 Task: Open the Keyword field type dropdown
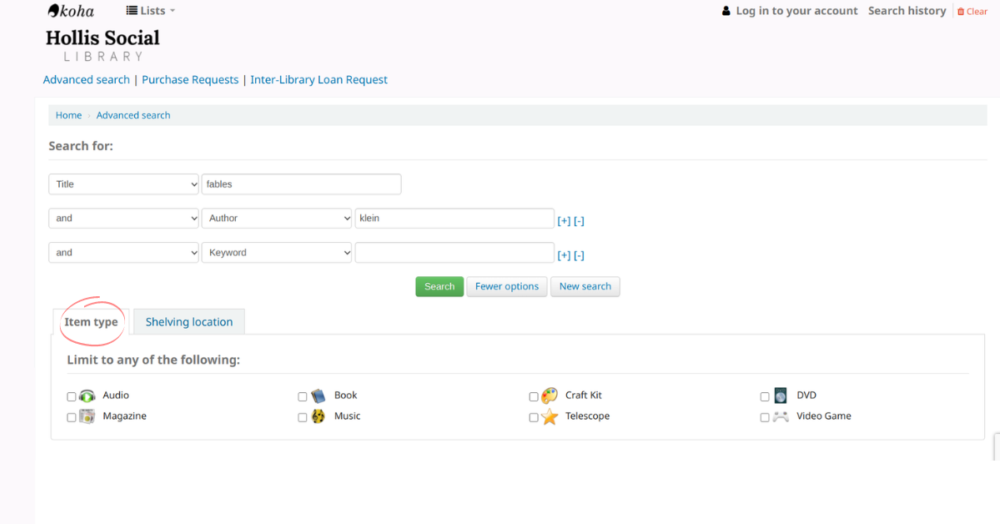(x=277, y=252)
